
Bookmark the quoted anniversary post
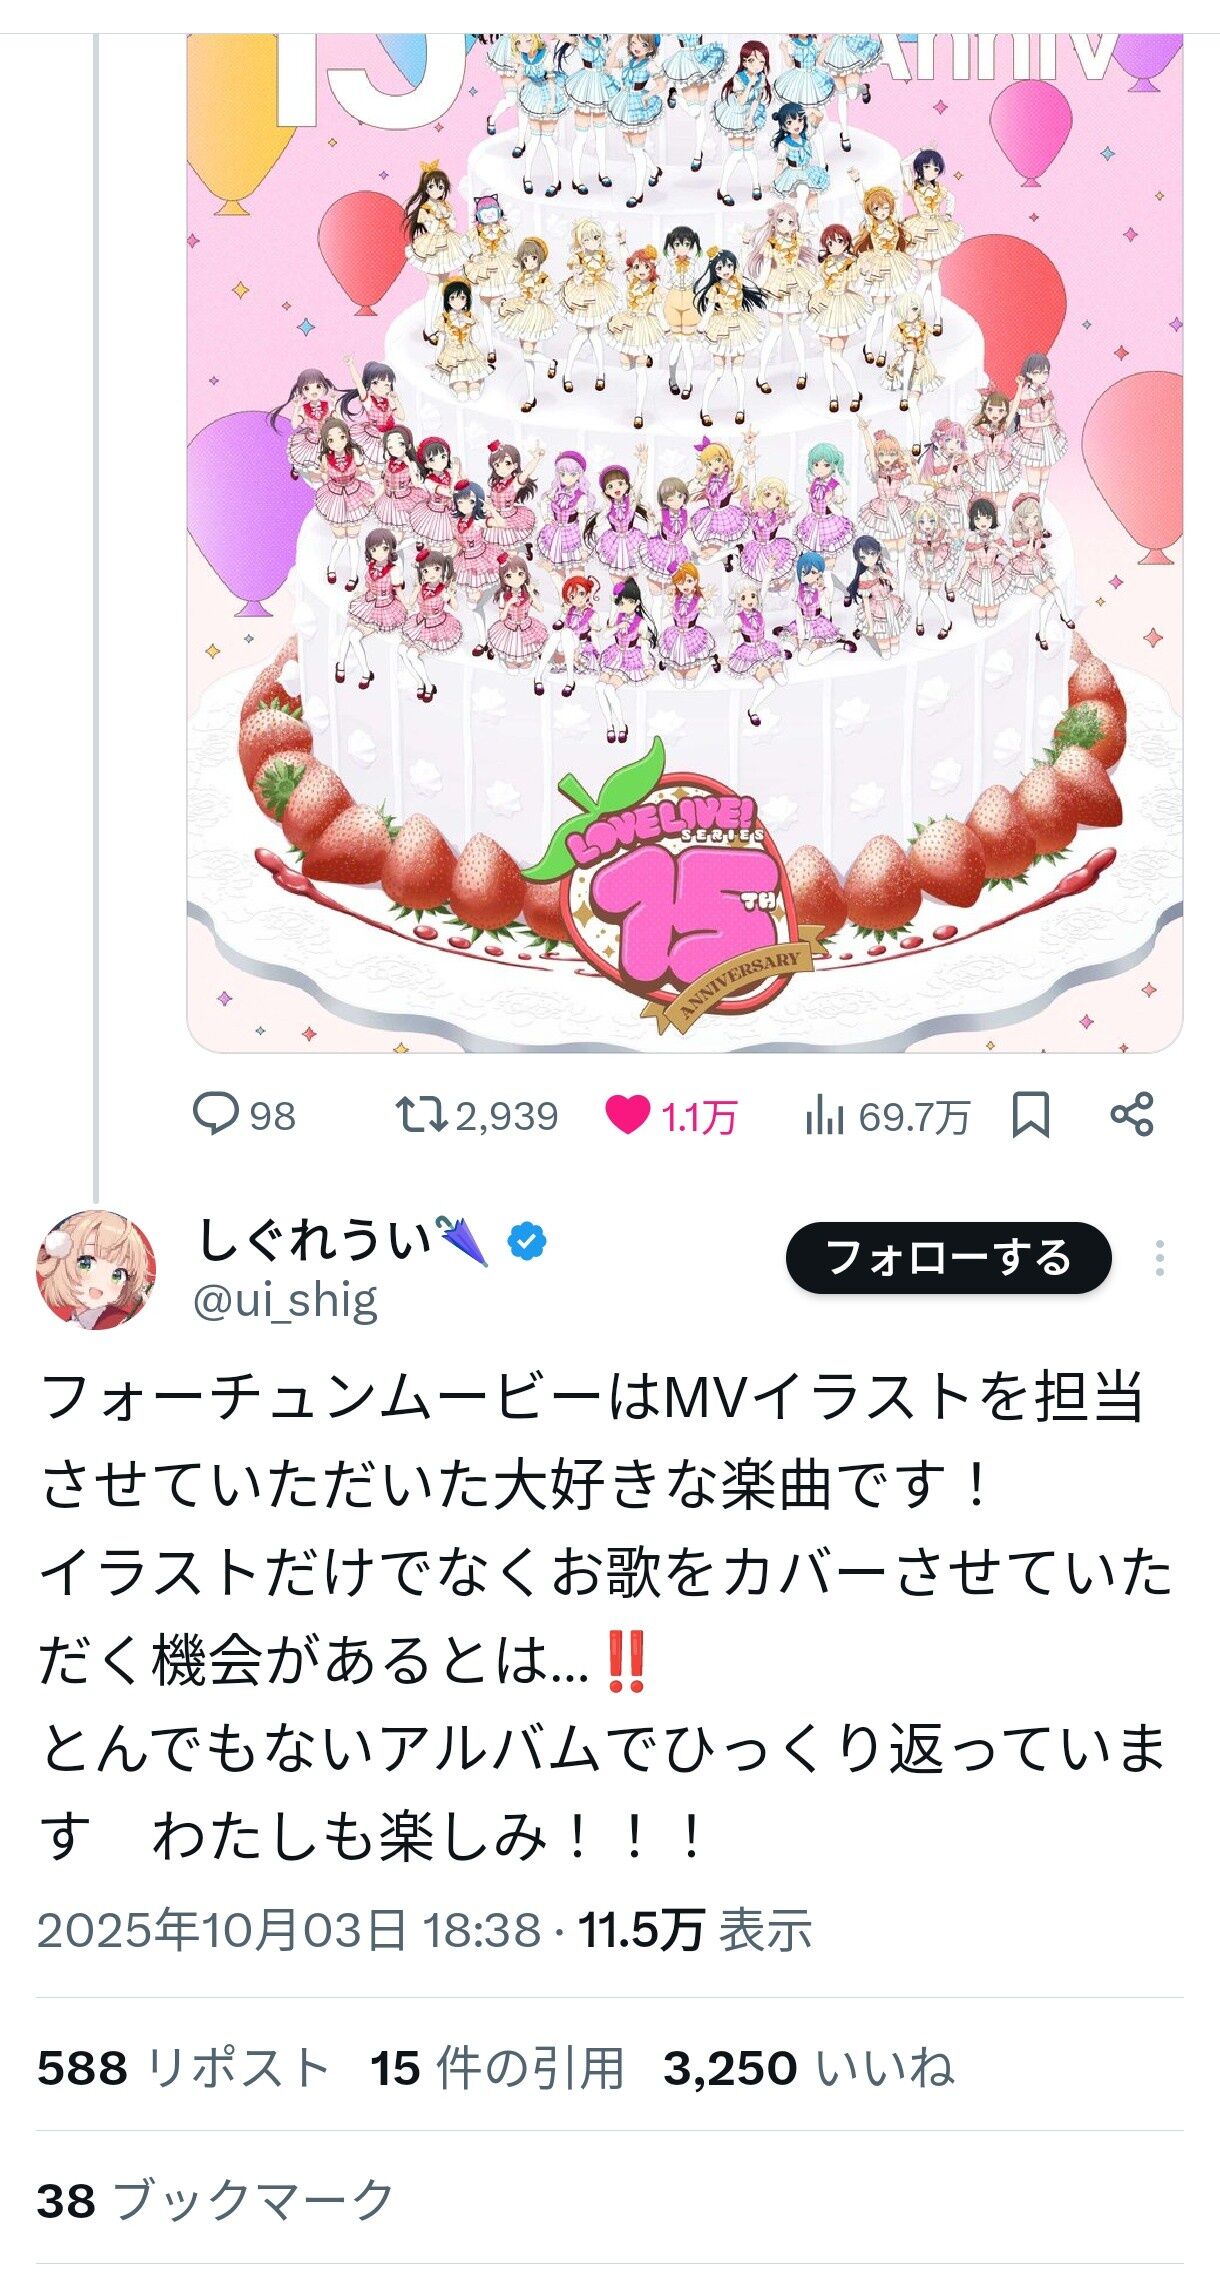point(1031,1115)
